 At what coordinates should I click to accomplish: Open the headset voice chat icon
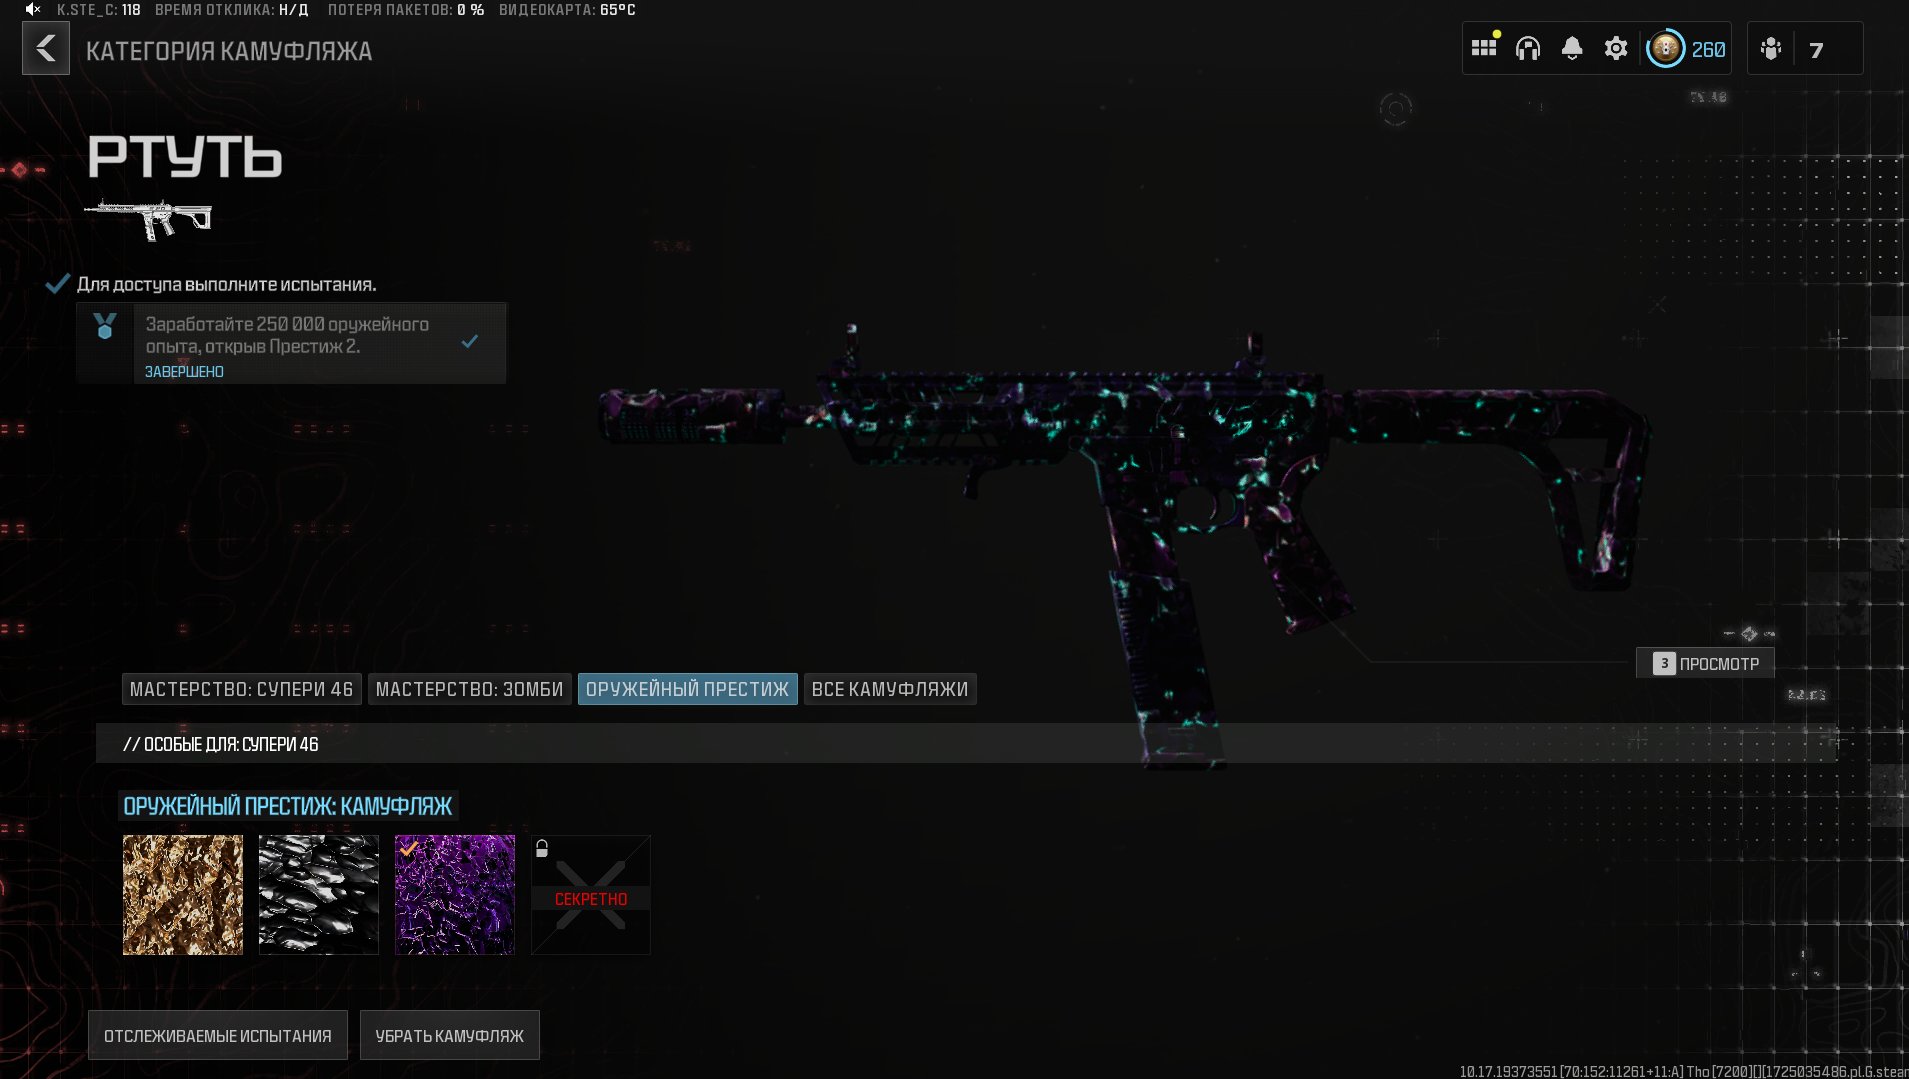click(x=1527, y=49)
